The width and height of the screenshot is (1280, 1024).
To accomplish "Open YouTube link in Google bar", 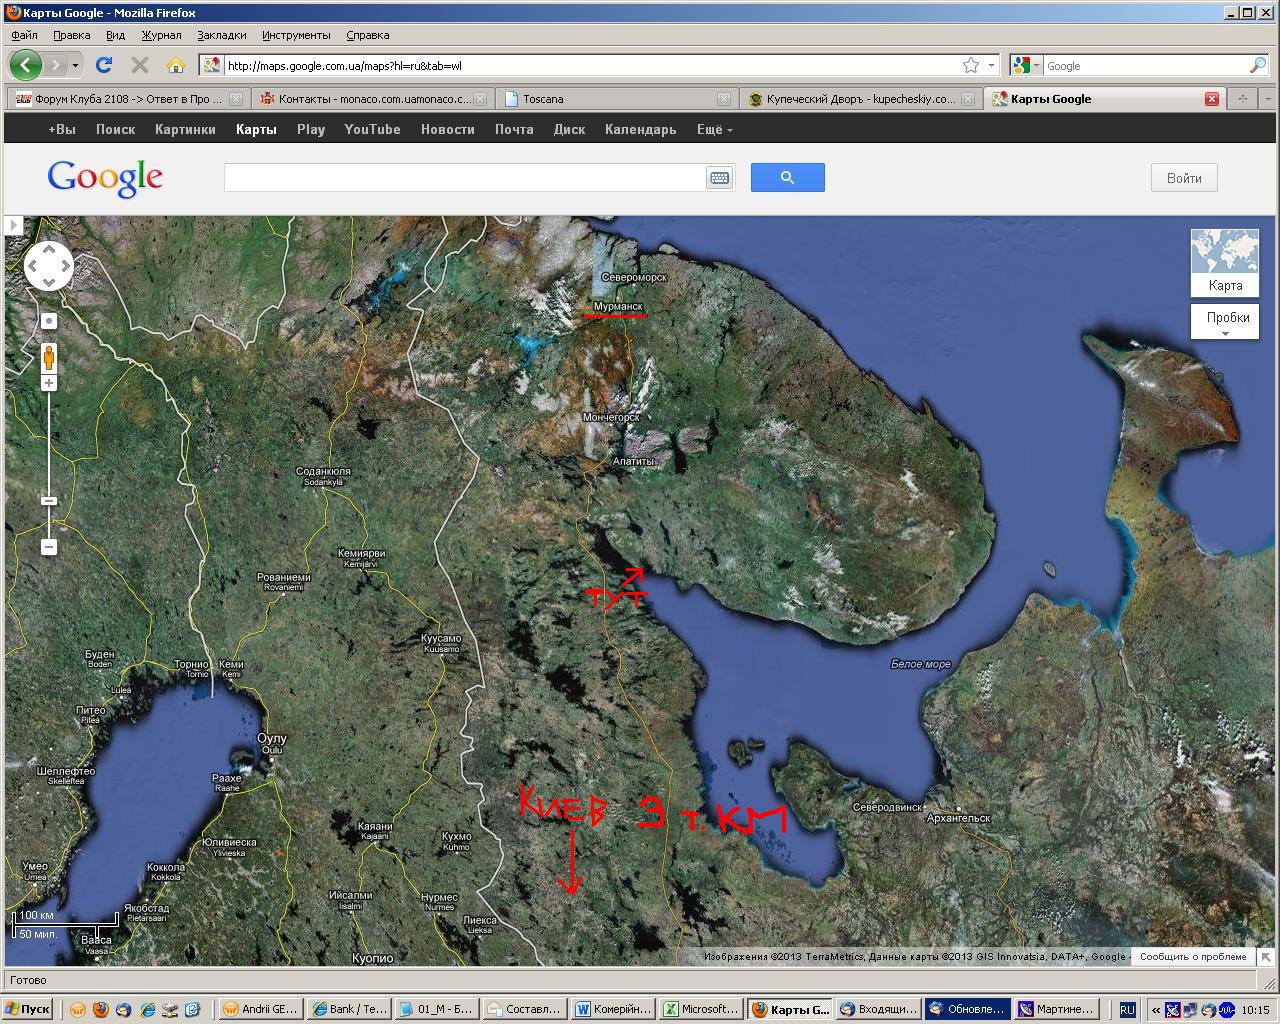I will pyautogui.click(x=372, y=129).
